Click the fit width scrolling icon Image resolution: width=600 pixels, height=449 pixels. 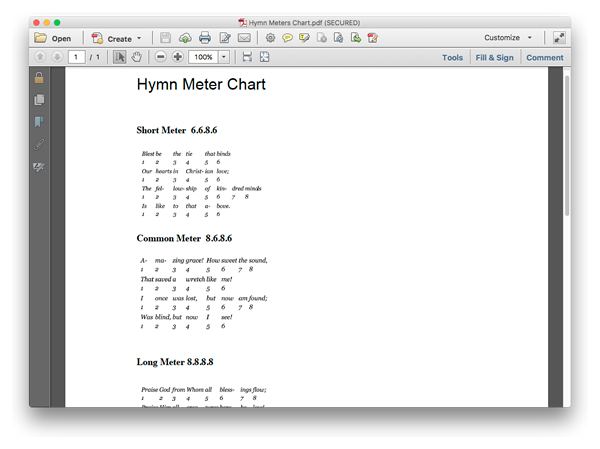247,57
